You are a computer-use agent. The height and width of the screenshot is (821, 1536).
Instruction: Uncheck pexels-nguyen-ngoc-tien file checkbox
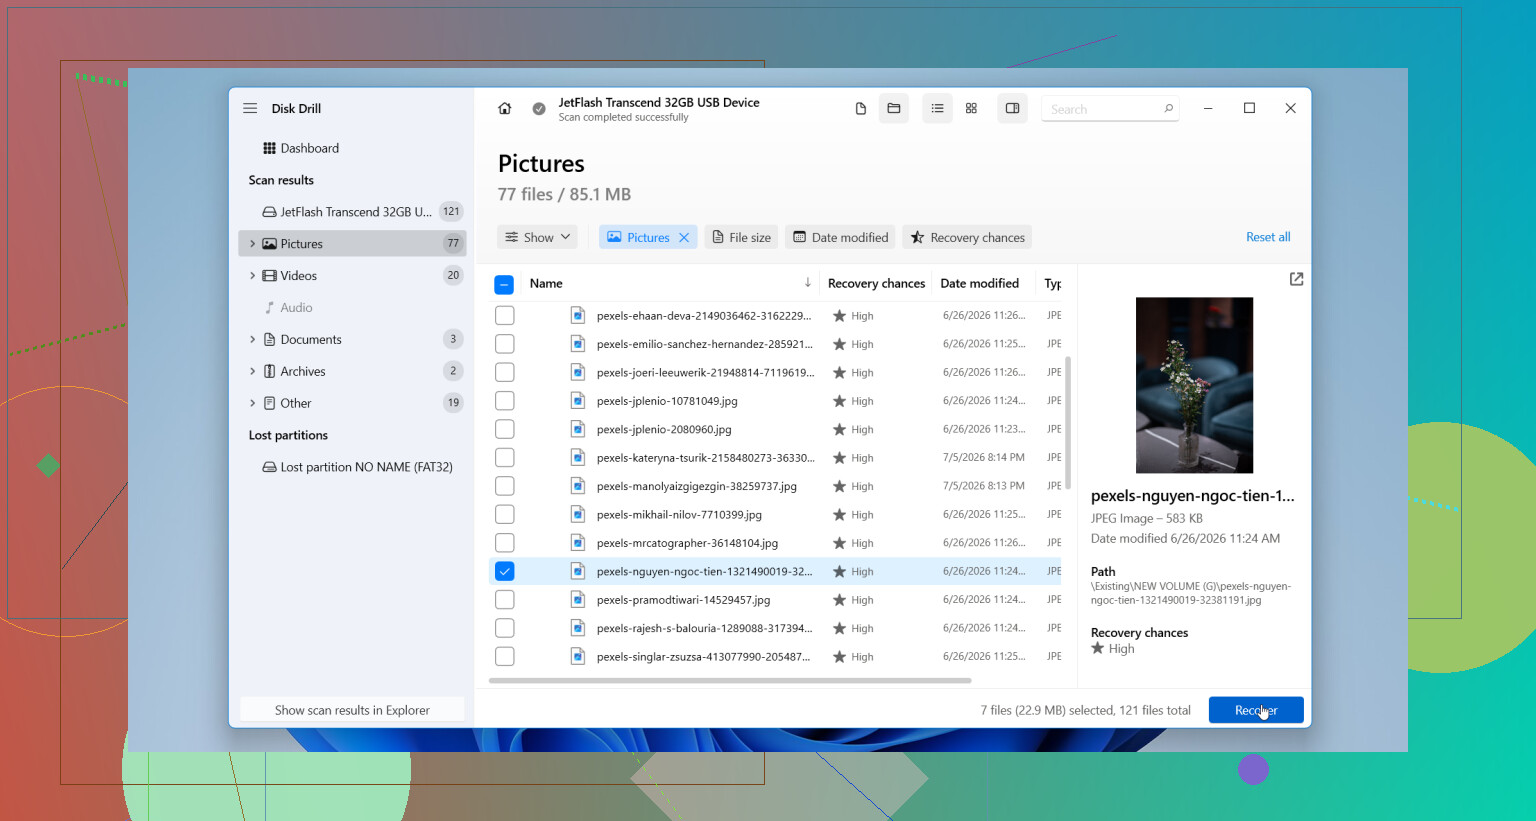[505, 571]
